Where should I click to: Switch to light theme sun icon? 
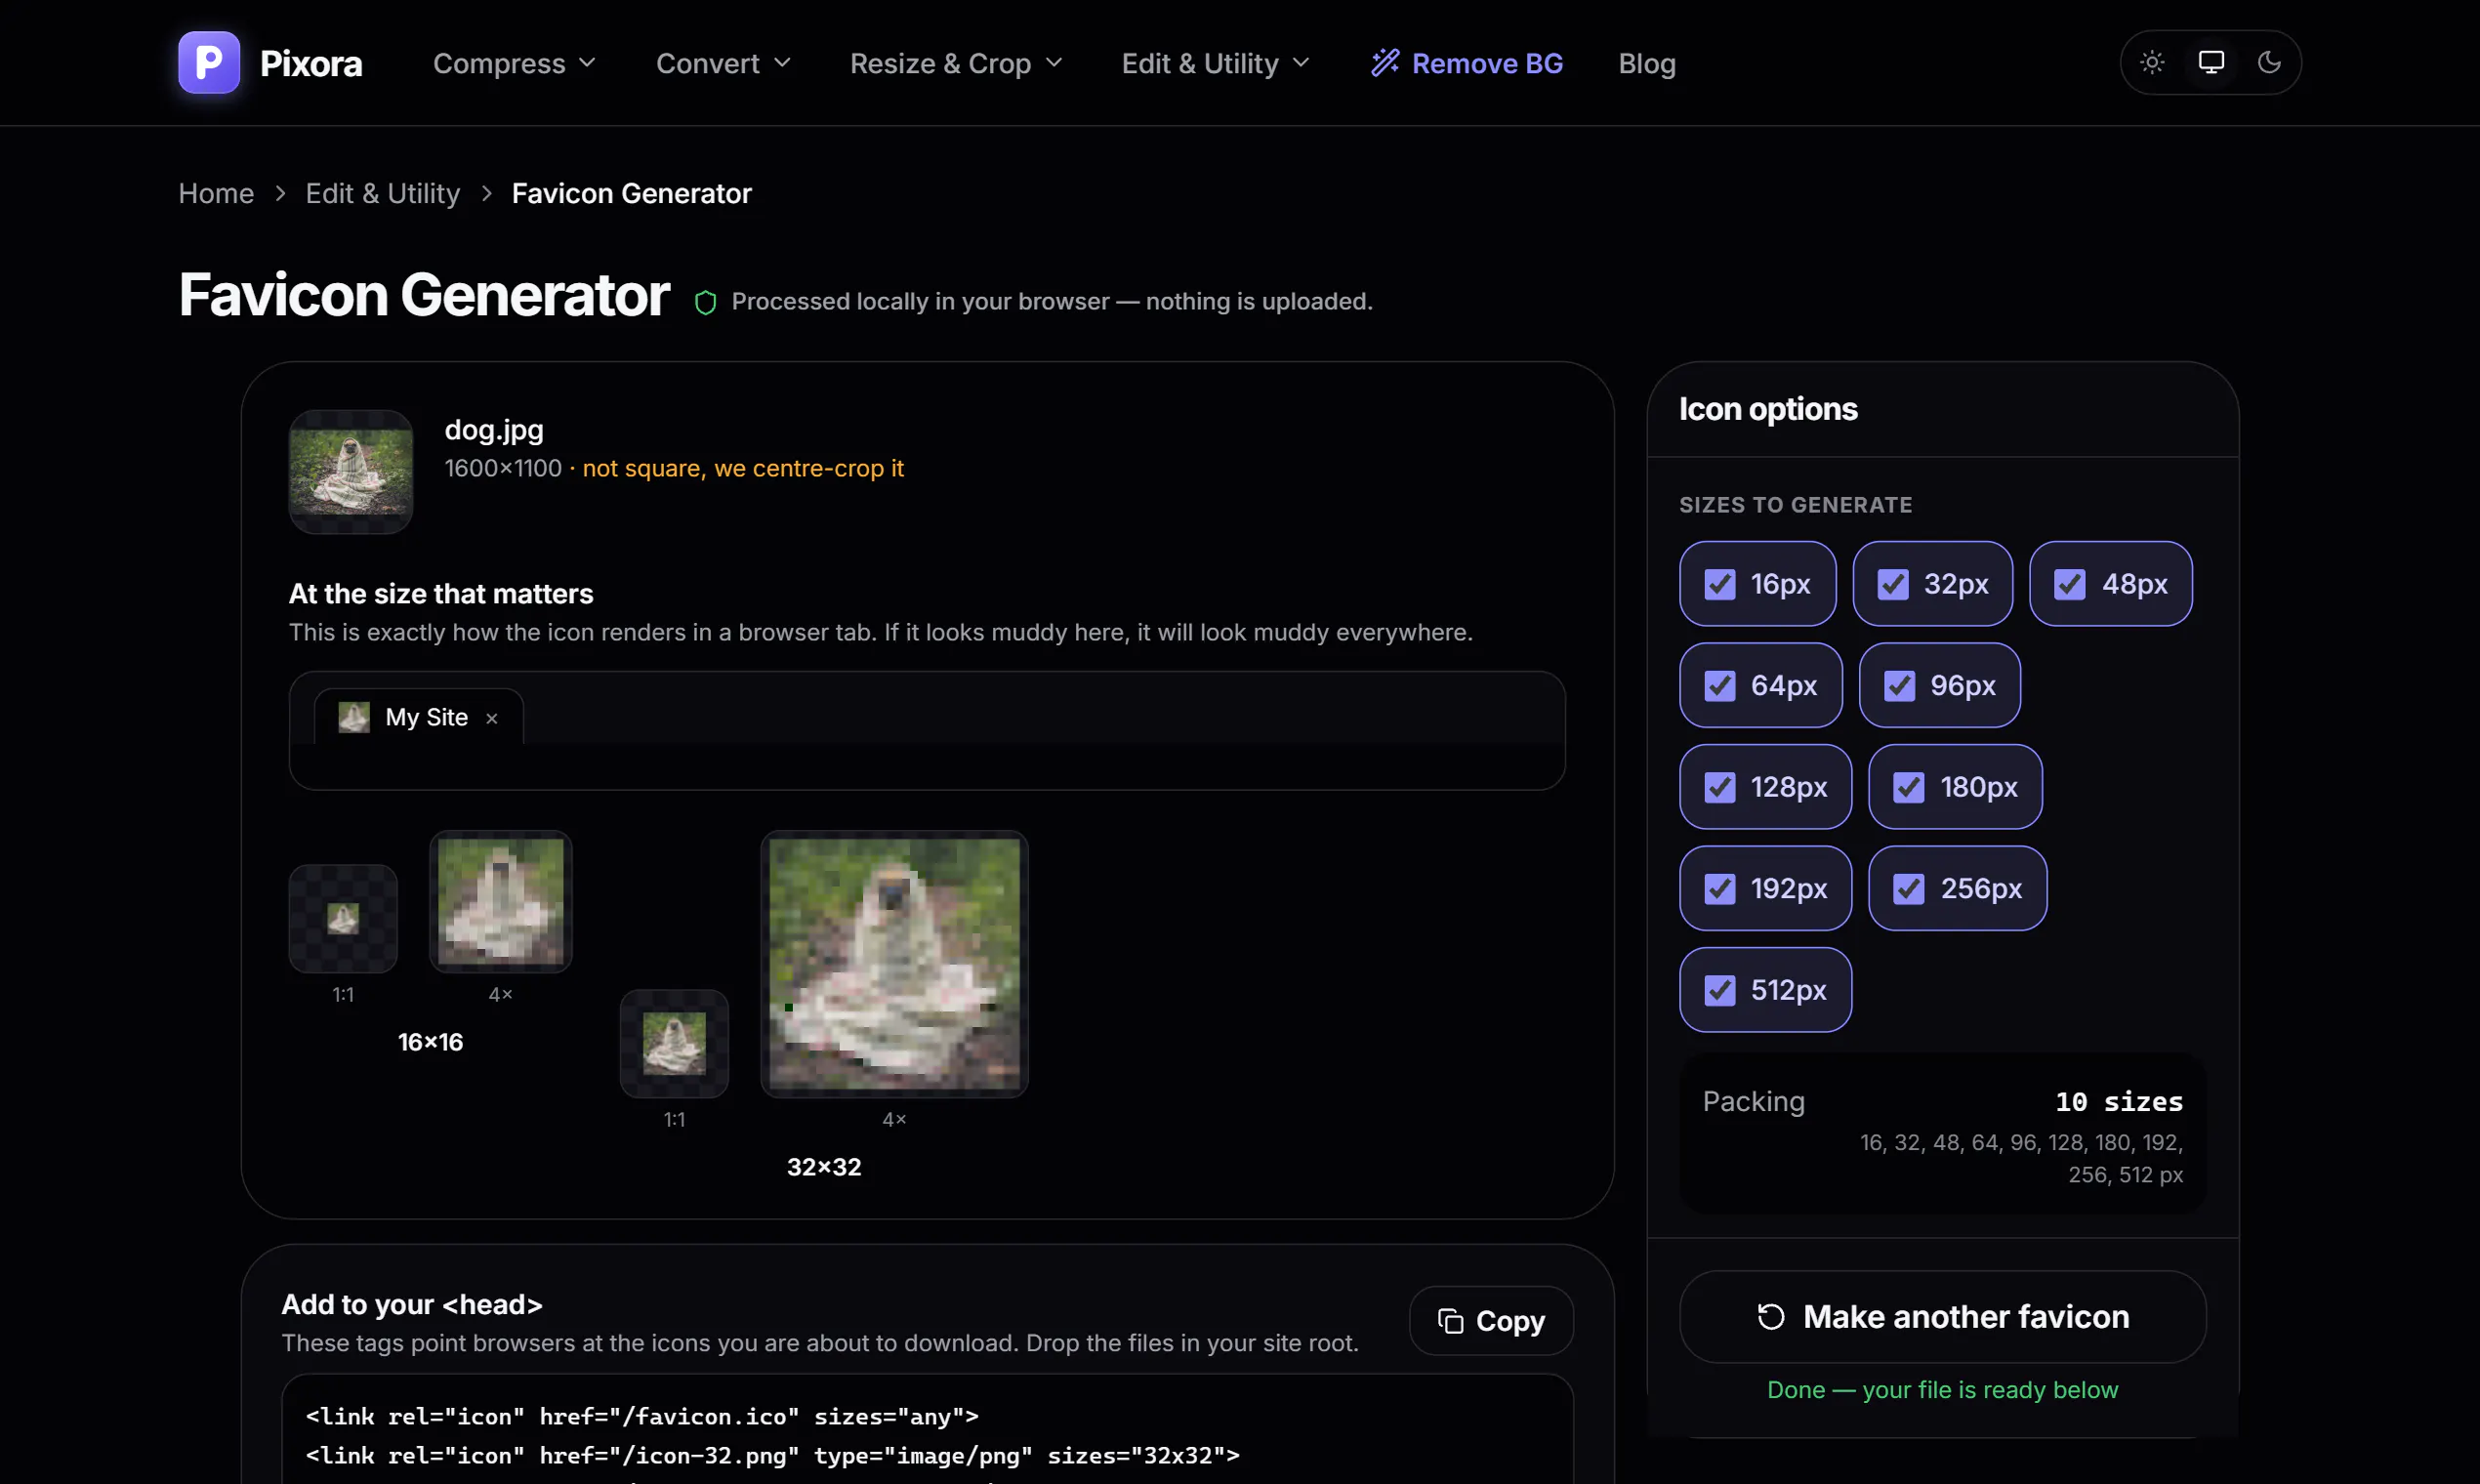2152,62
